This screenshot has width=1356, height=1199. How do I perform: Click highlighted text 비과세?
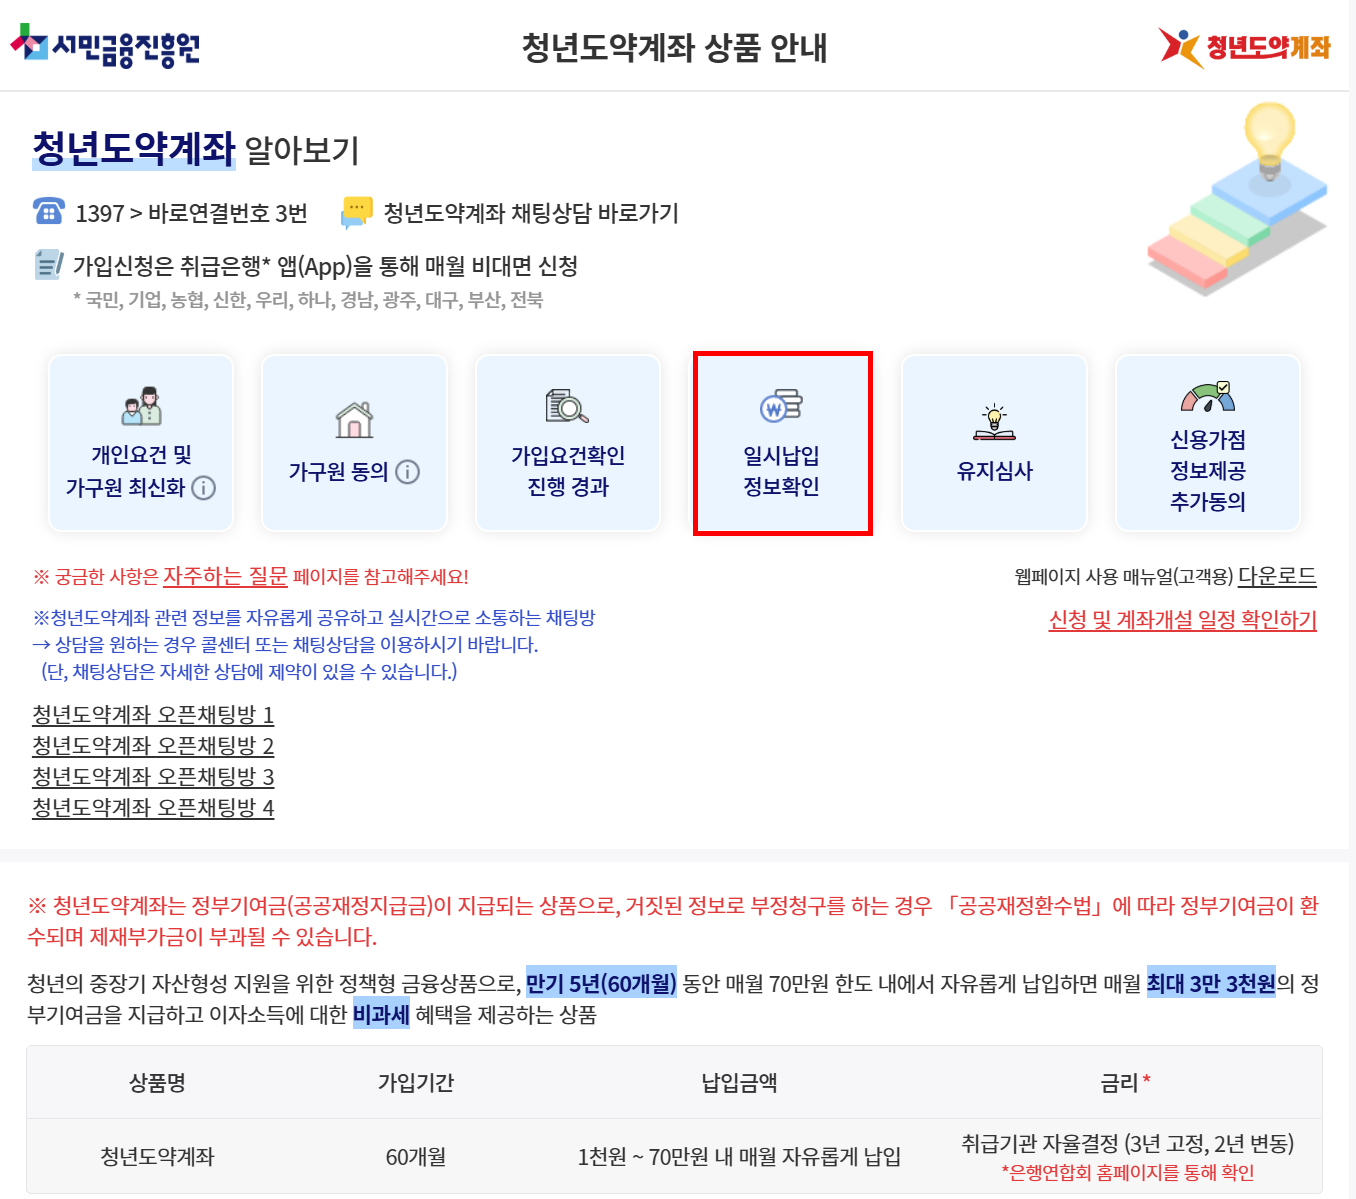pos(381,1015)
